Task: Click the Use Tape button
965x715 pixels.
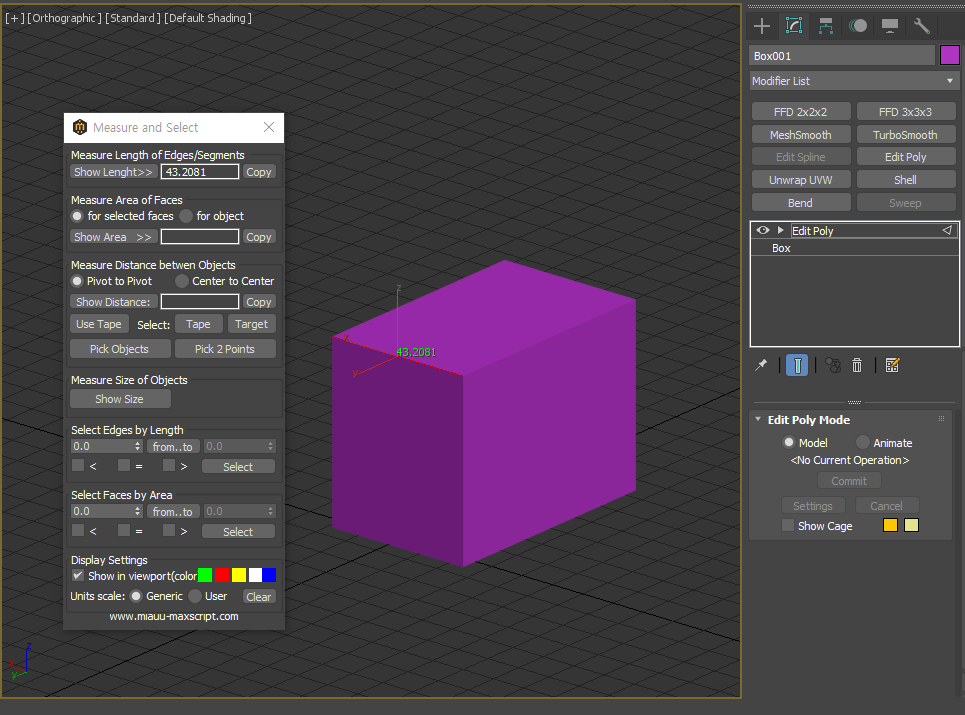Action: 99,324
